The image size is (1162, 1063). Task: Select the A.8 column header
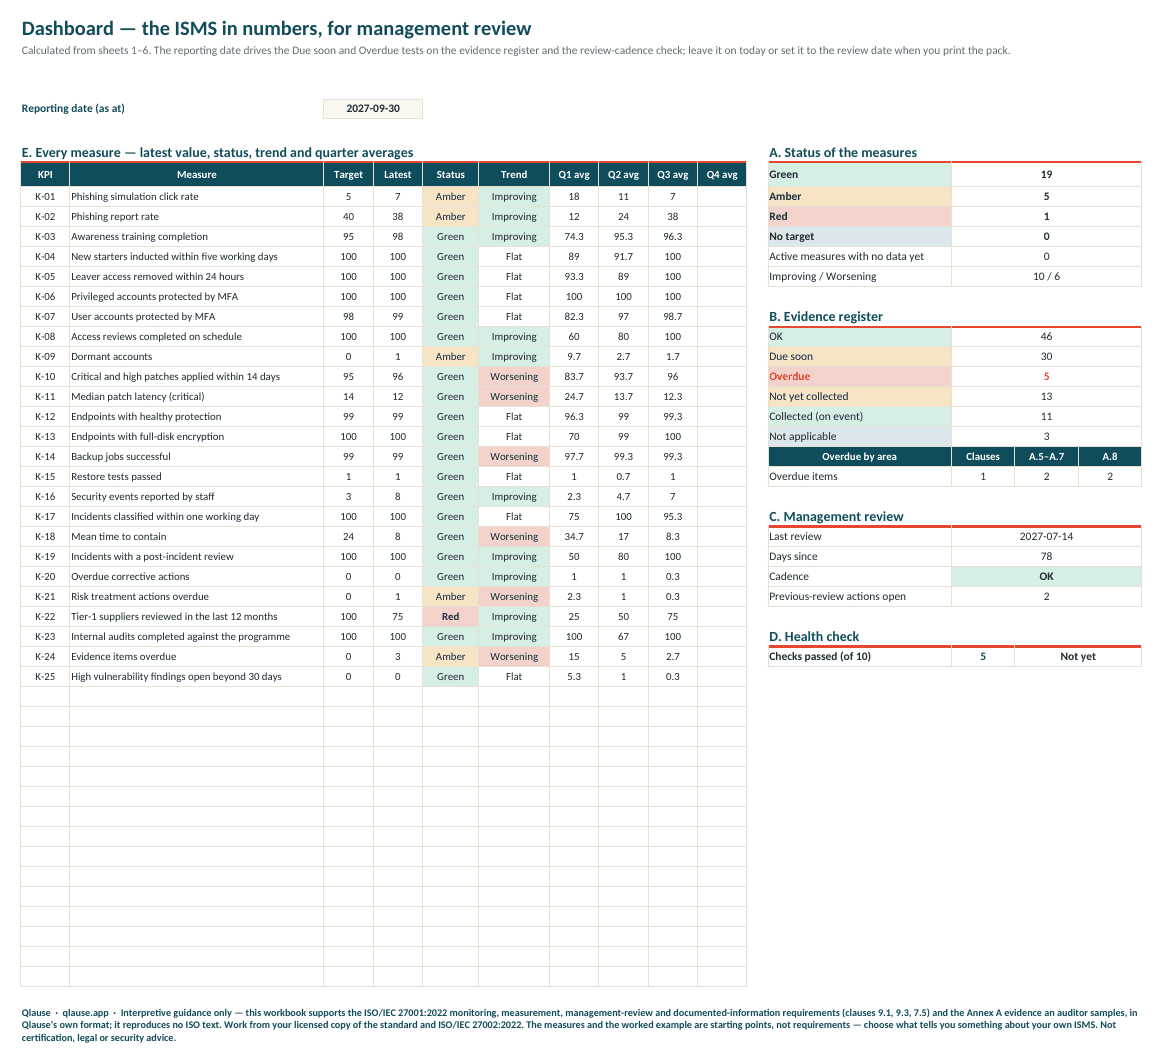point(1109,457)
